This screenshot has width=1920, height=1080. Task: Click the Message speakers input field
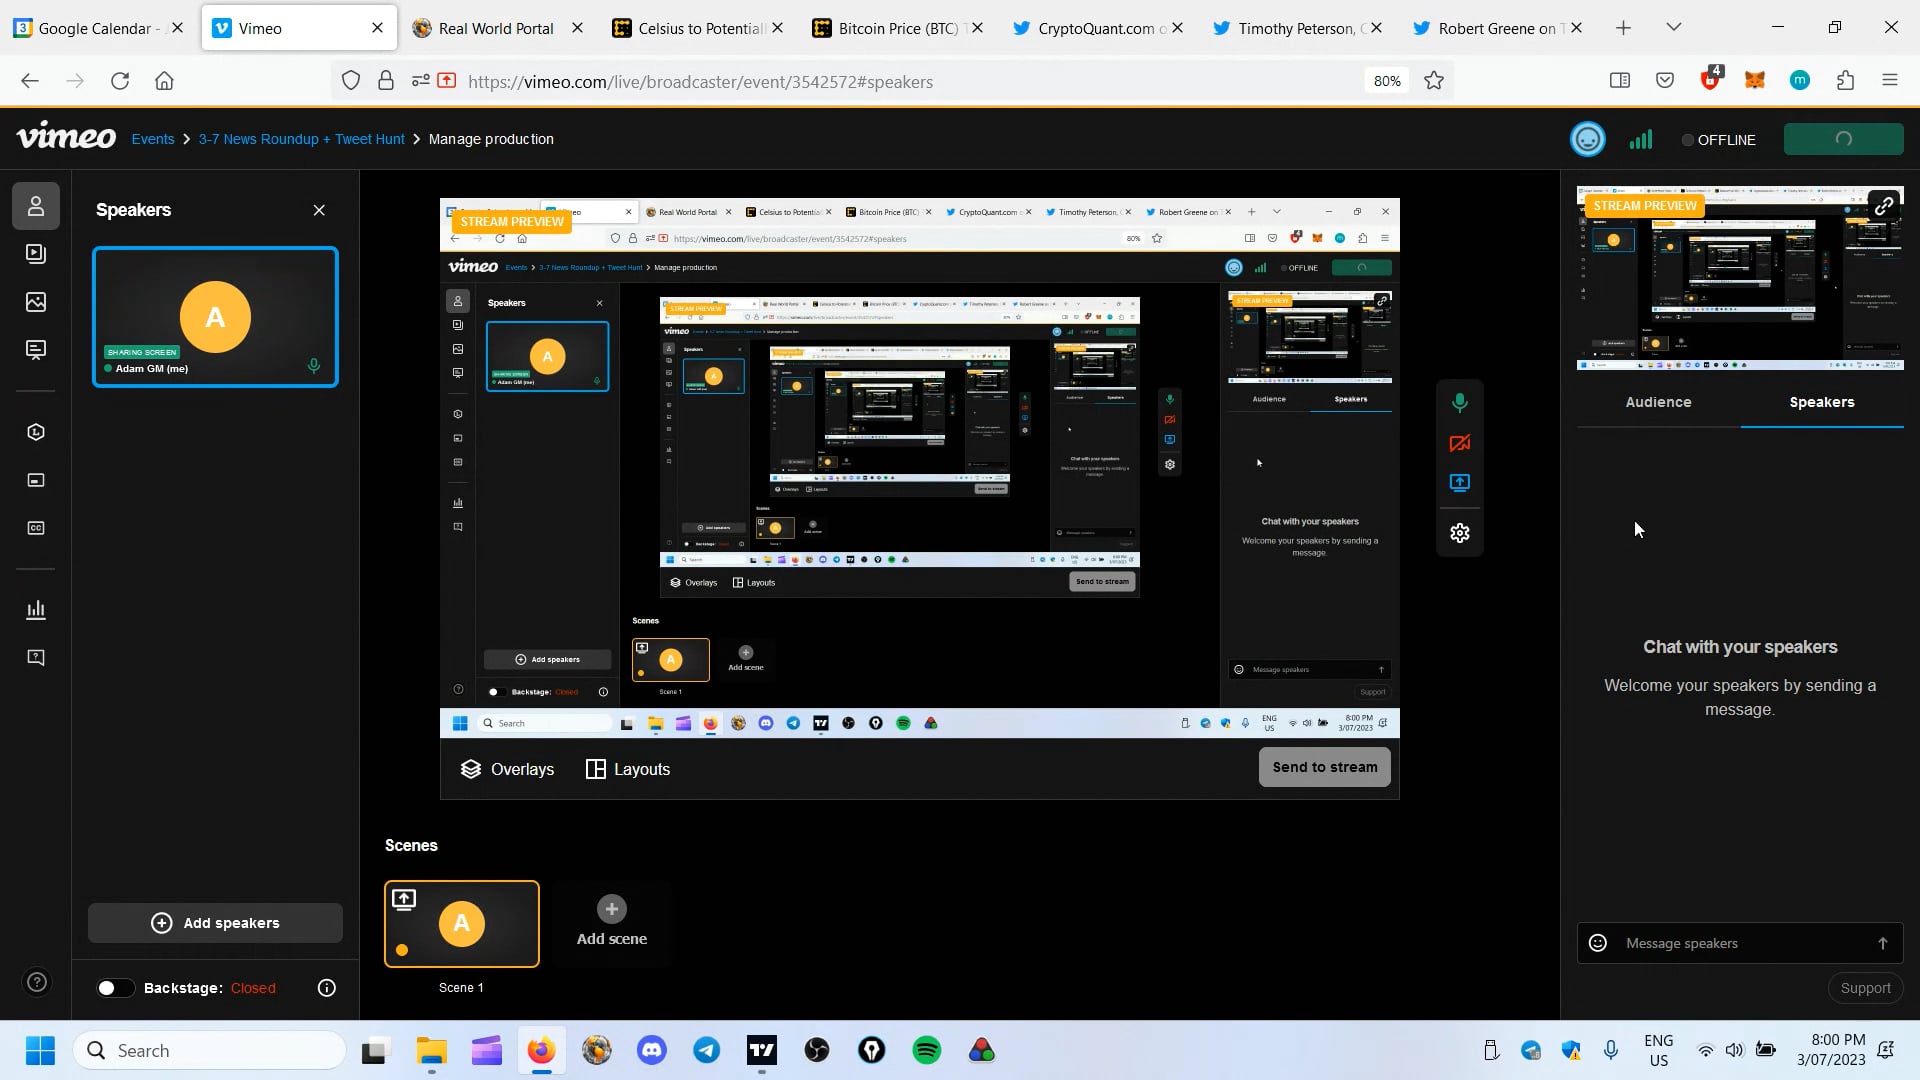[x=1740, y=943]
